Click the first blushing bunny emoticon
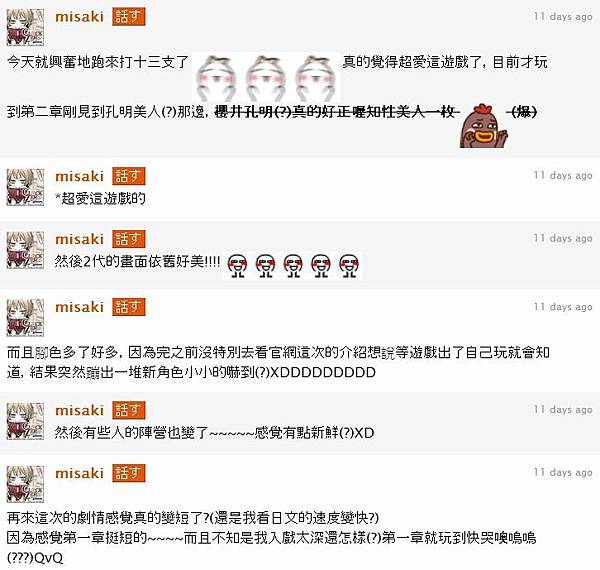600x570 pixels. coord(217,78)
